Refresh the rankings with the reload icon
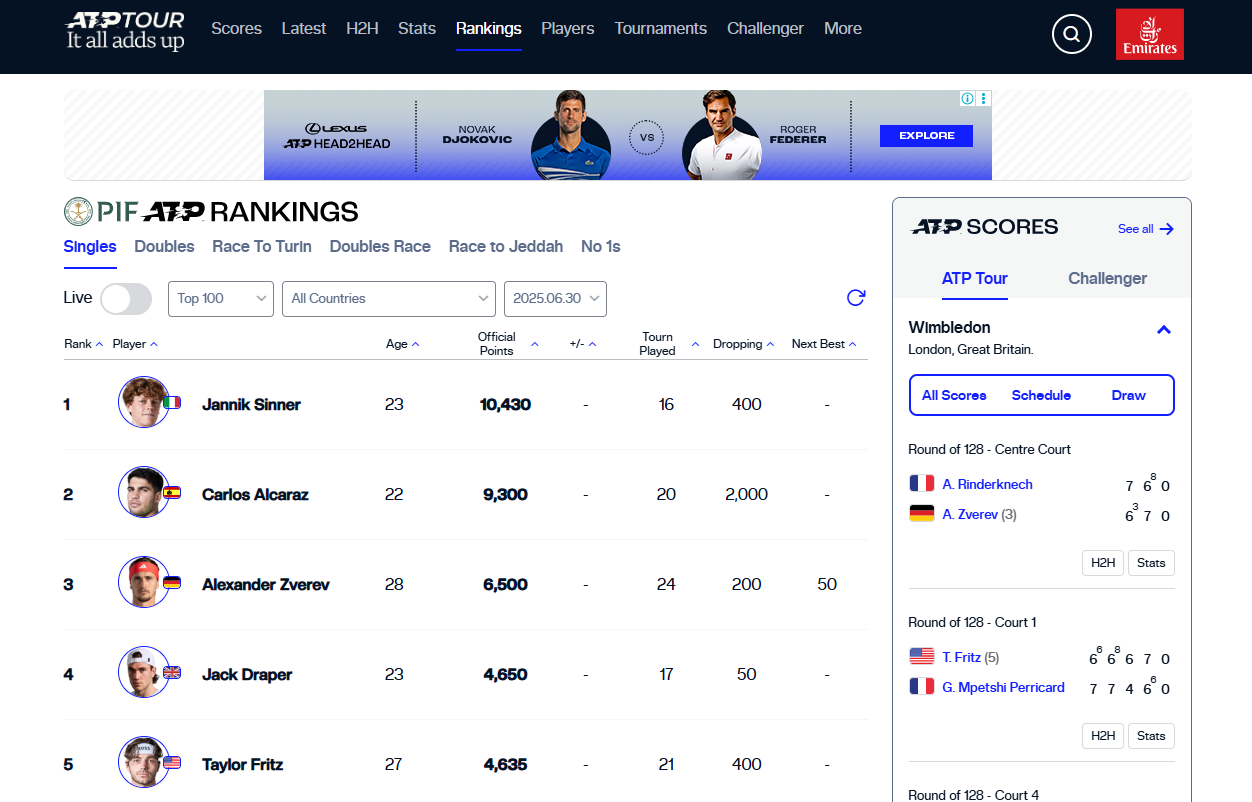The height and width of the screenshot is (802, 1252). click(856, 298)
